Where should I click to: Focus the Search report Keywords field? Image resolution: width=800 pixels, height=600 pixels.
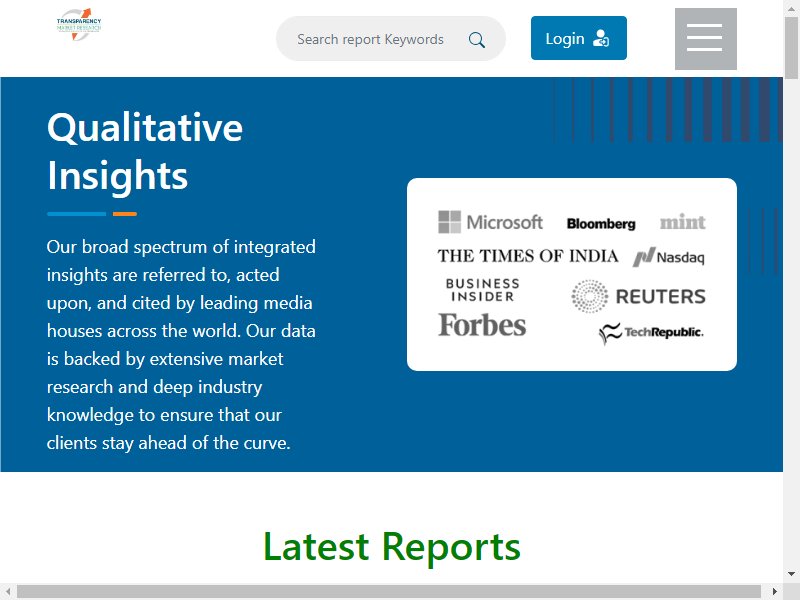coord(391,39)
